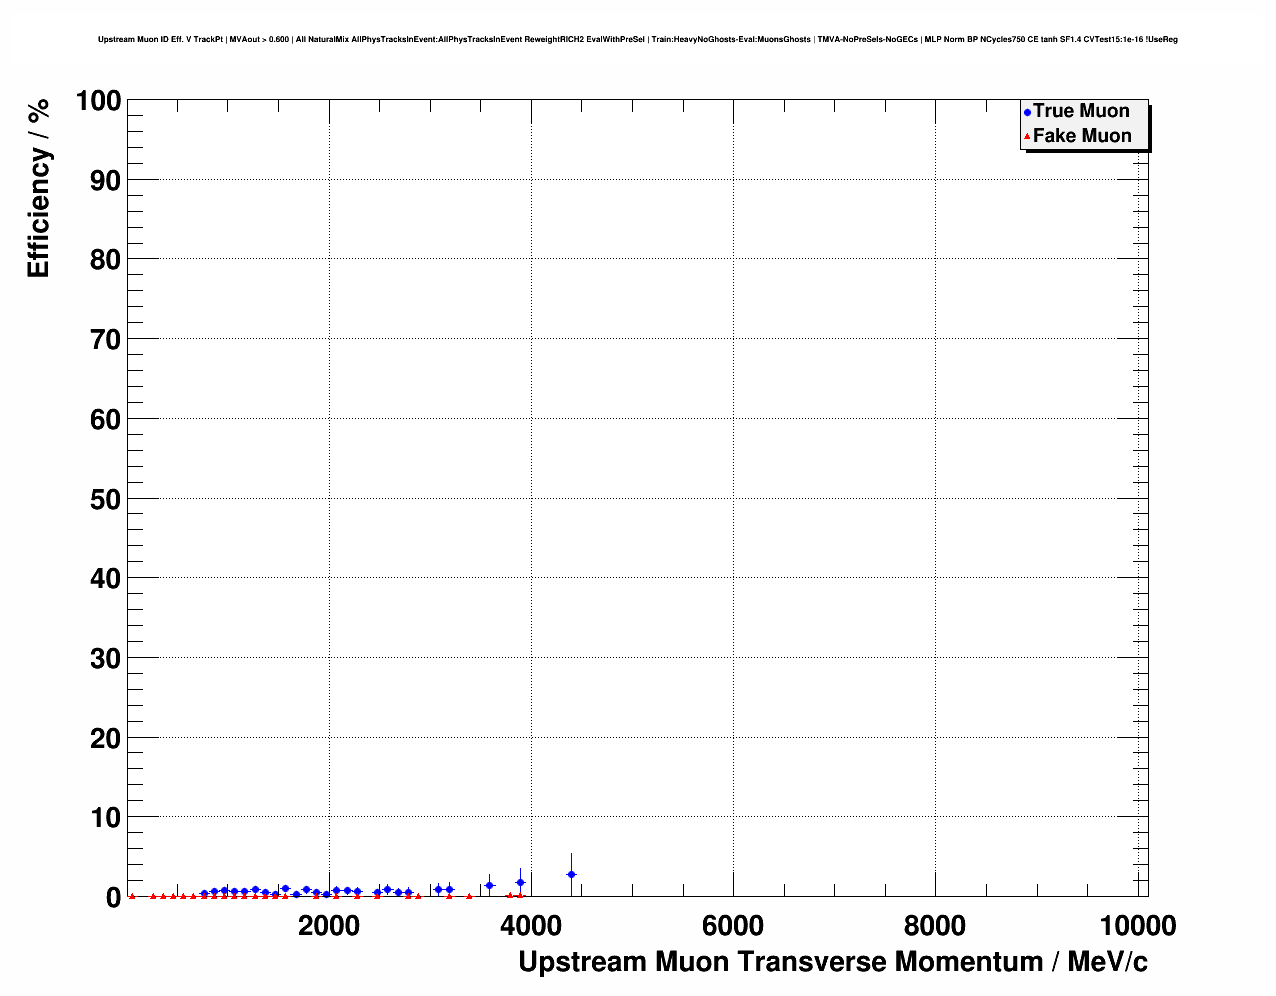This screenshot has height=996, width=1276.
Task: Select the 6000 tick label on the x-axis
Action: (x=733, y=926)
